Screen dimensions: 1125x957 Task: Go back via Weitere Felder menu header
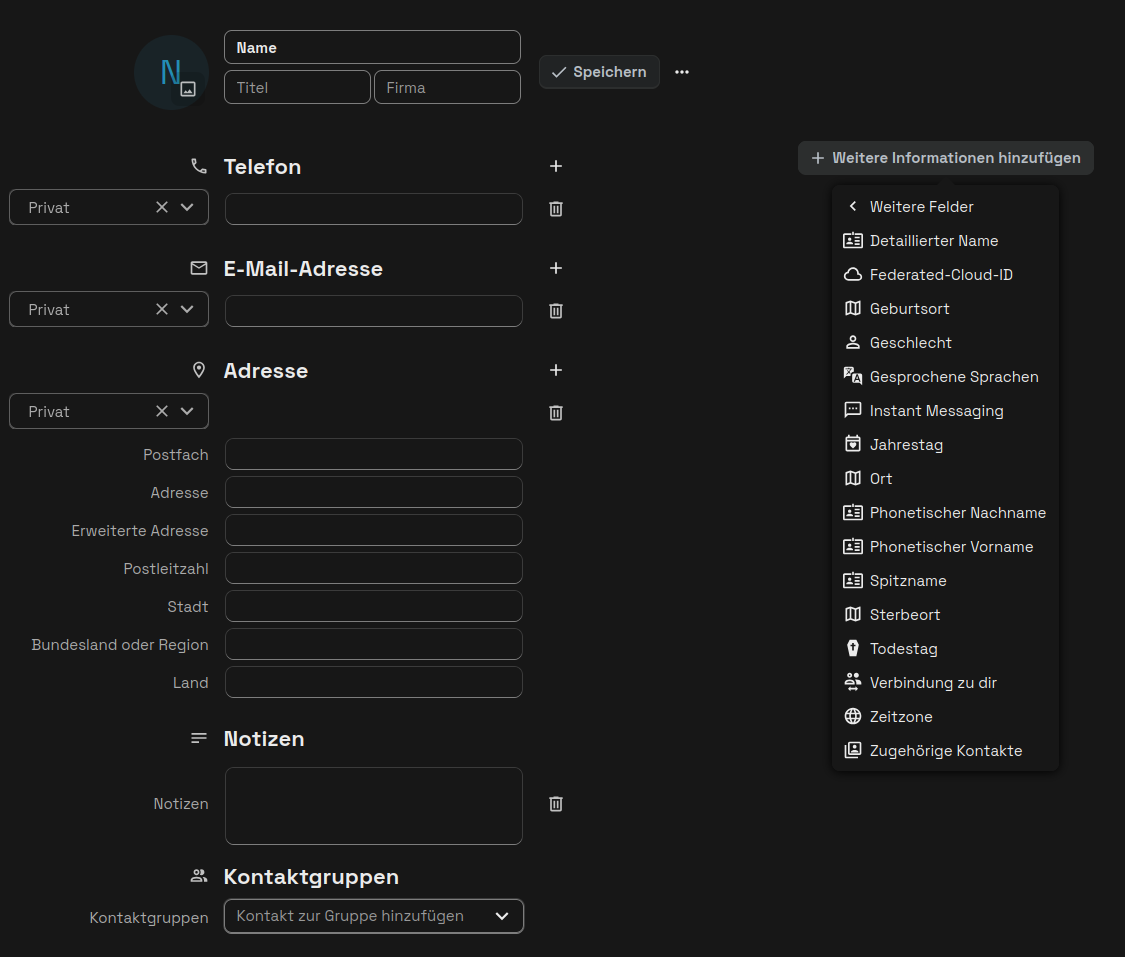pyautogui.click(x=920, y=207)
